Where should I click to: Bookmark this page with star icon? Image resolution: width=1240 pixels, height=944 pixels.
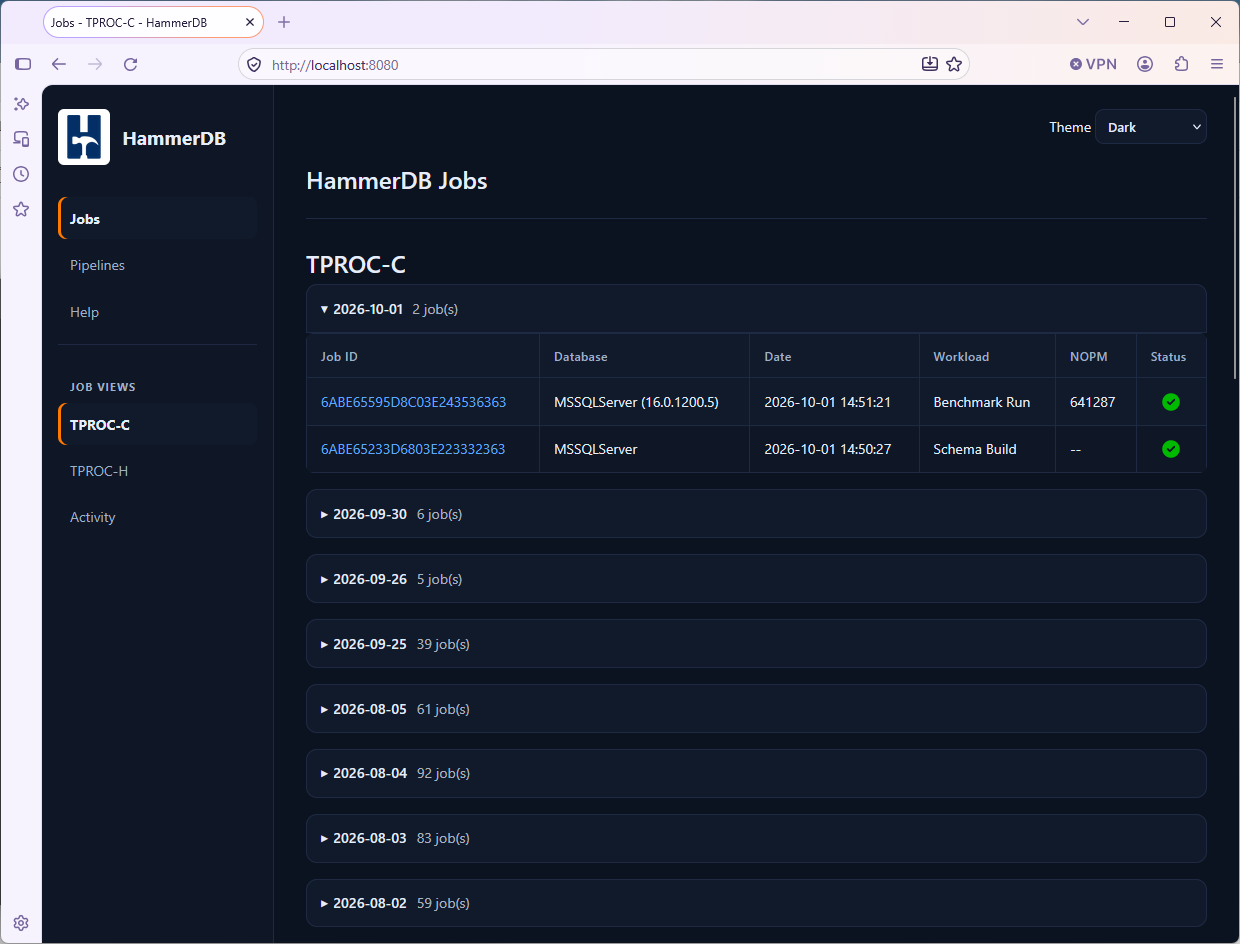click(954, 64)
